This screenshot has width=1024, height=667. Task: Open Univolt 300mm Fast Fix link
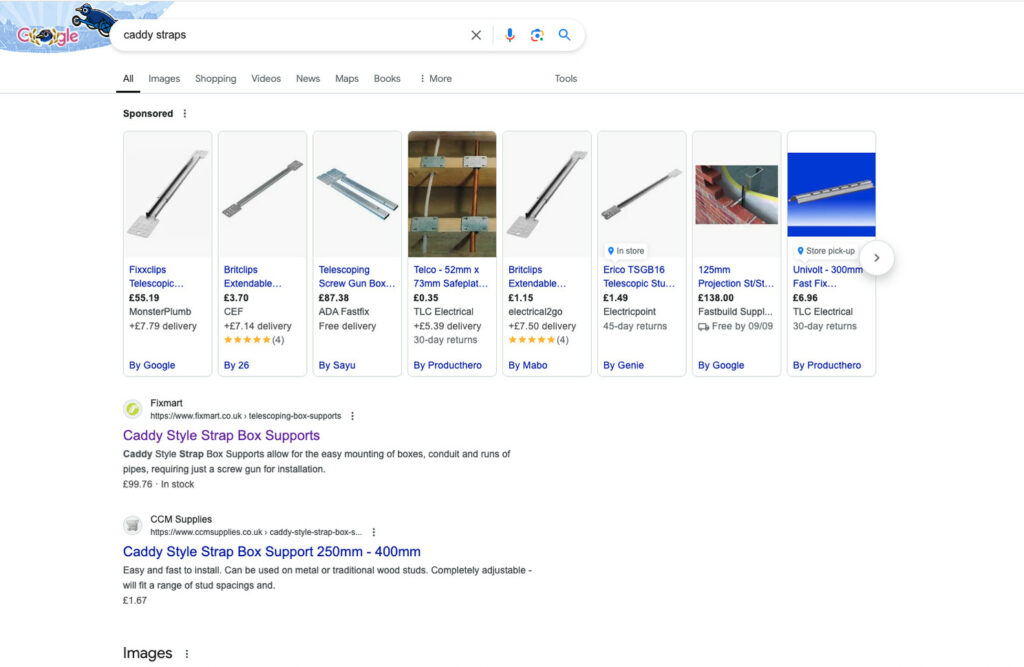(827, 277)
